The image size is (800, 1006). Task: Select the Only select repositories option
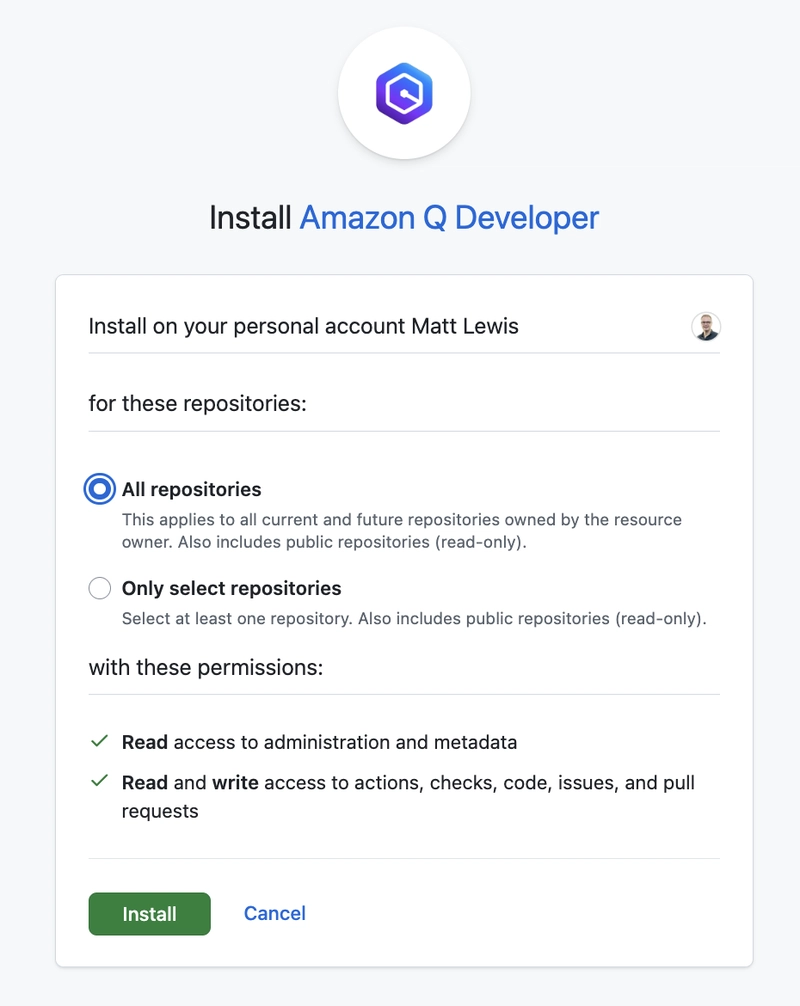click(x=99, y=588)
